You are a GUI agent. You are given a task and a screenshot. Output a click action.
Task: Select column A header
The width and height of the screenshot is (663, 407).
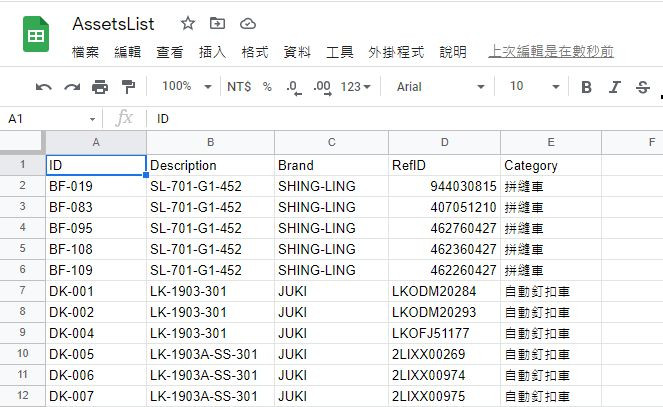click(96, 142)
